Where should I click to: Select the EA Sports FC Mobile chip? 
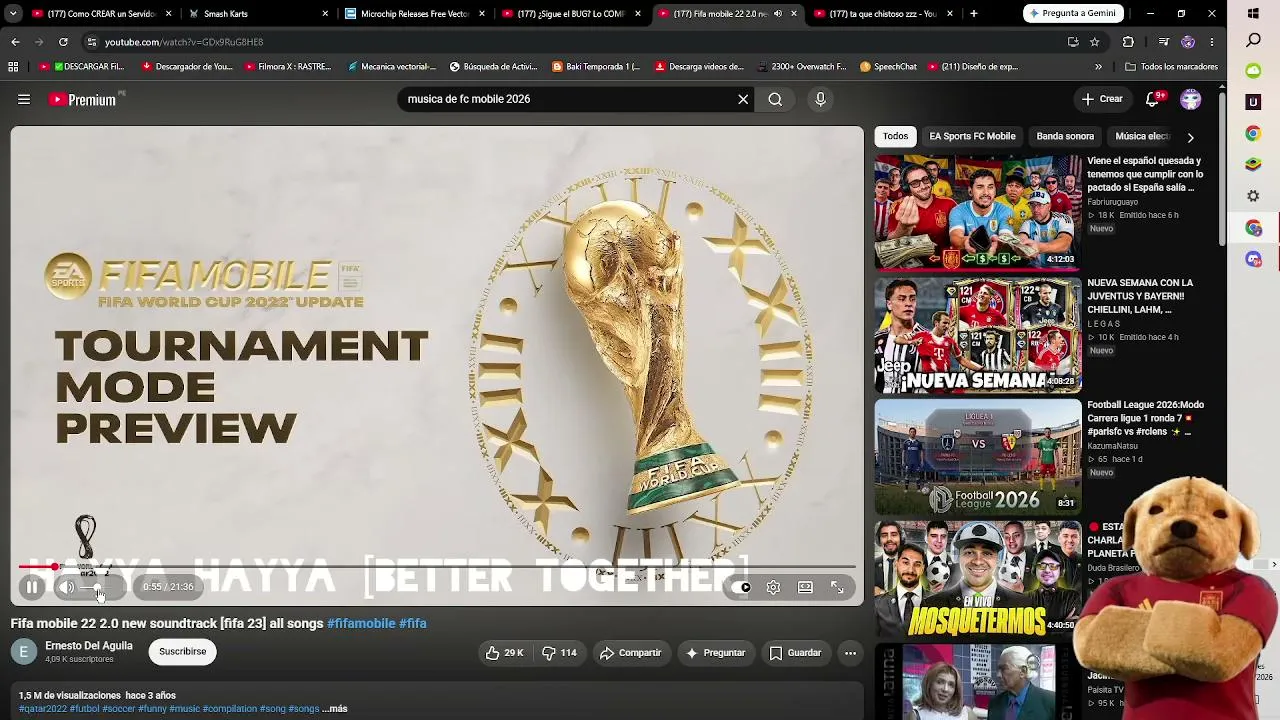click(x=972, y=136)
